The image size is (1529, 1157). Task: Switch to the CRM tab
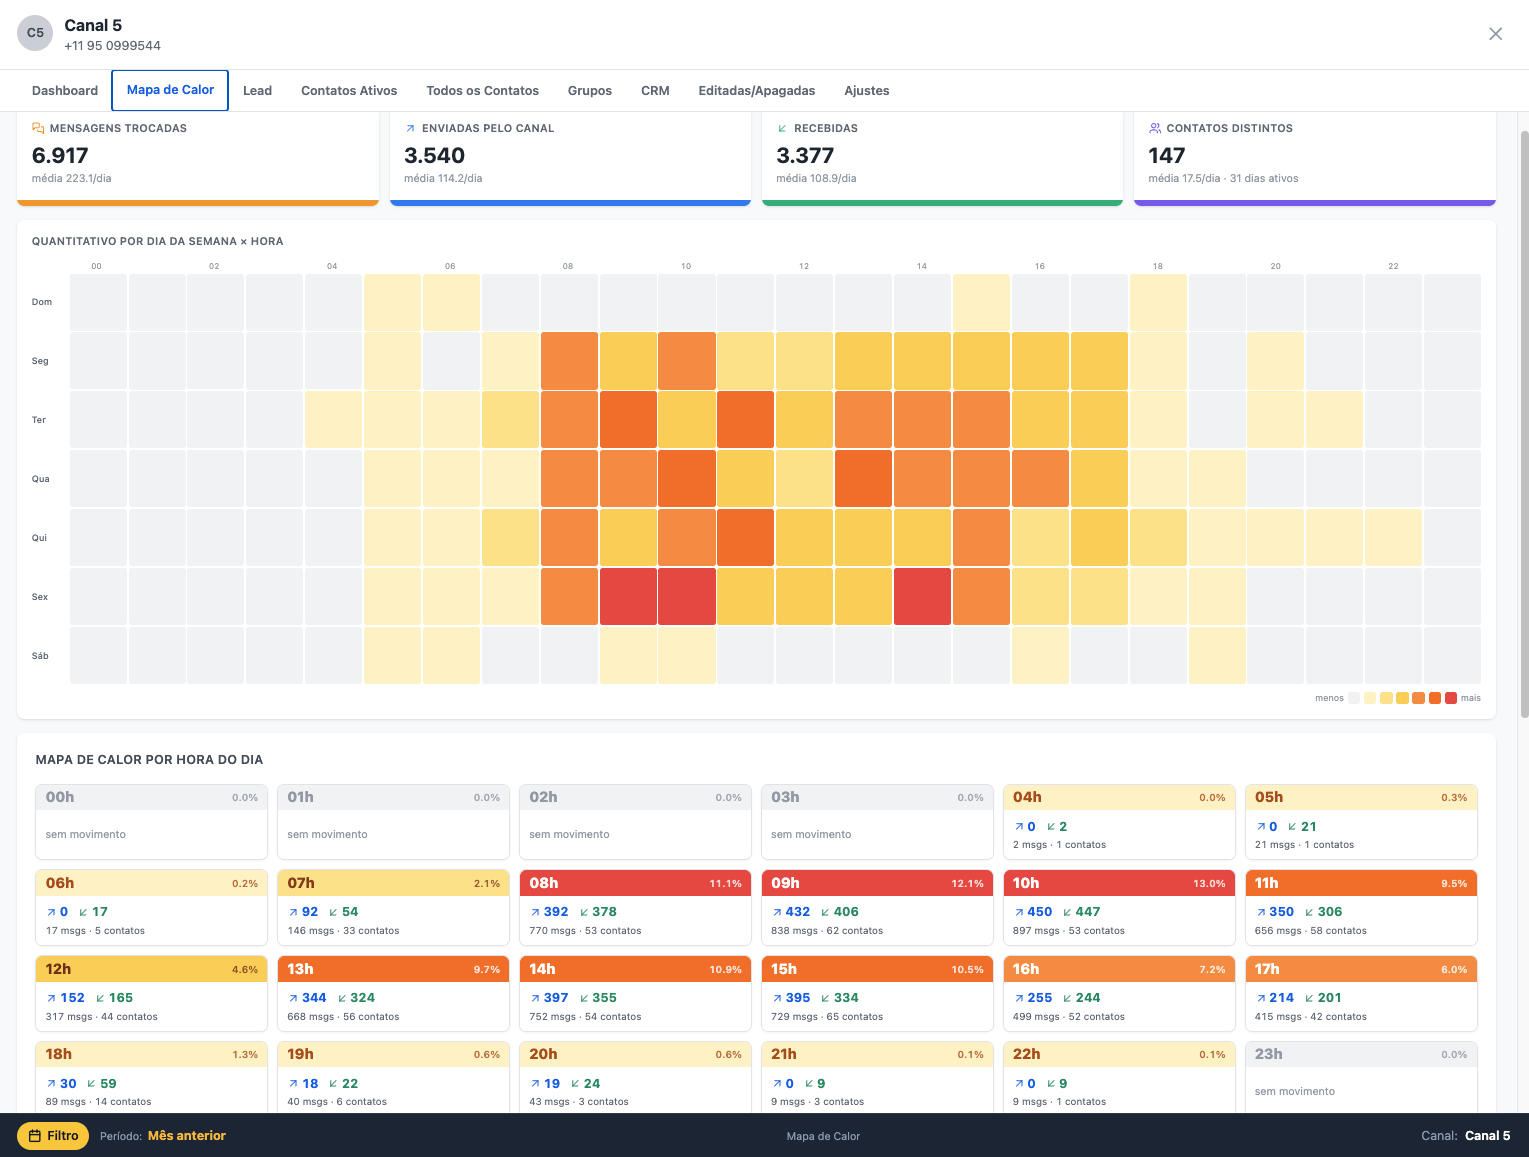coord(655,91)
